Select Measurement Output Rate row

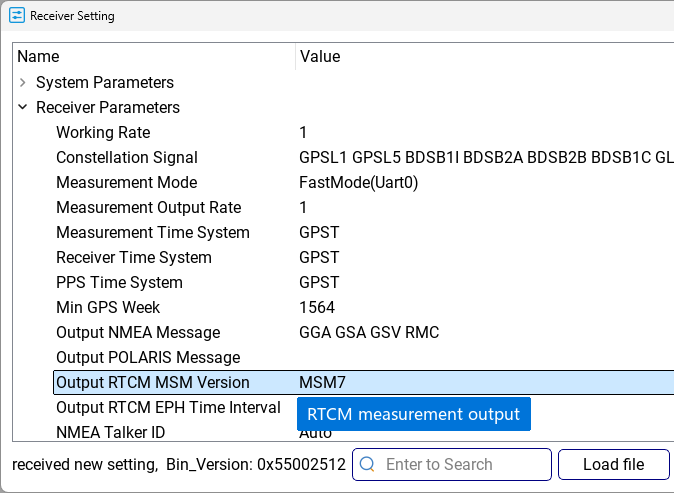click(x=364, y=207)
